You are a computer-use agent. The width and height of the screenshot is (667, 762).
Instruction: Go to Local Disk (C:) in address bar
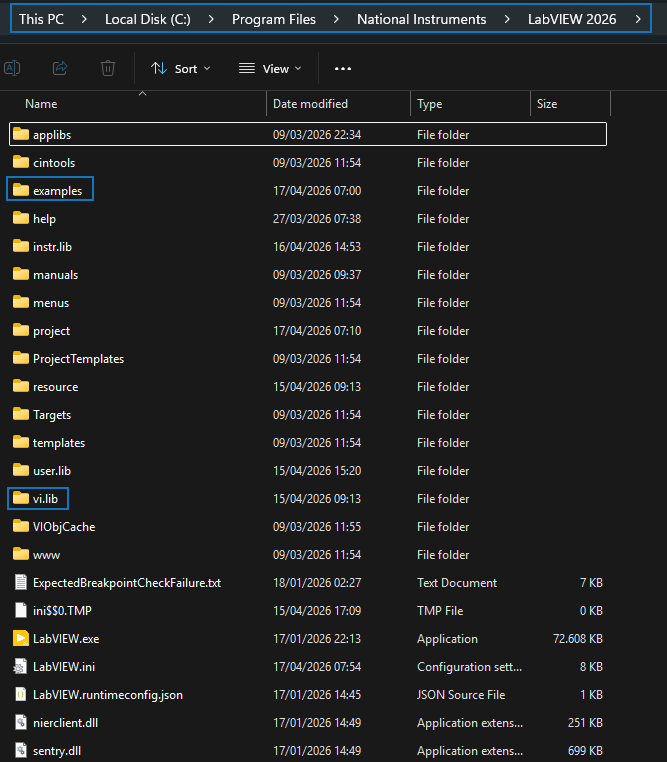(147, 19)
